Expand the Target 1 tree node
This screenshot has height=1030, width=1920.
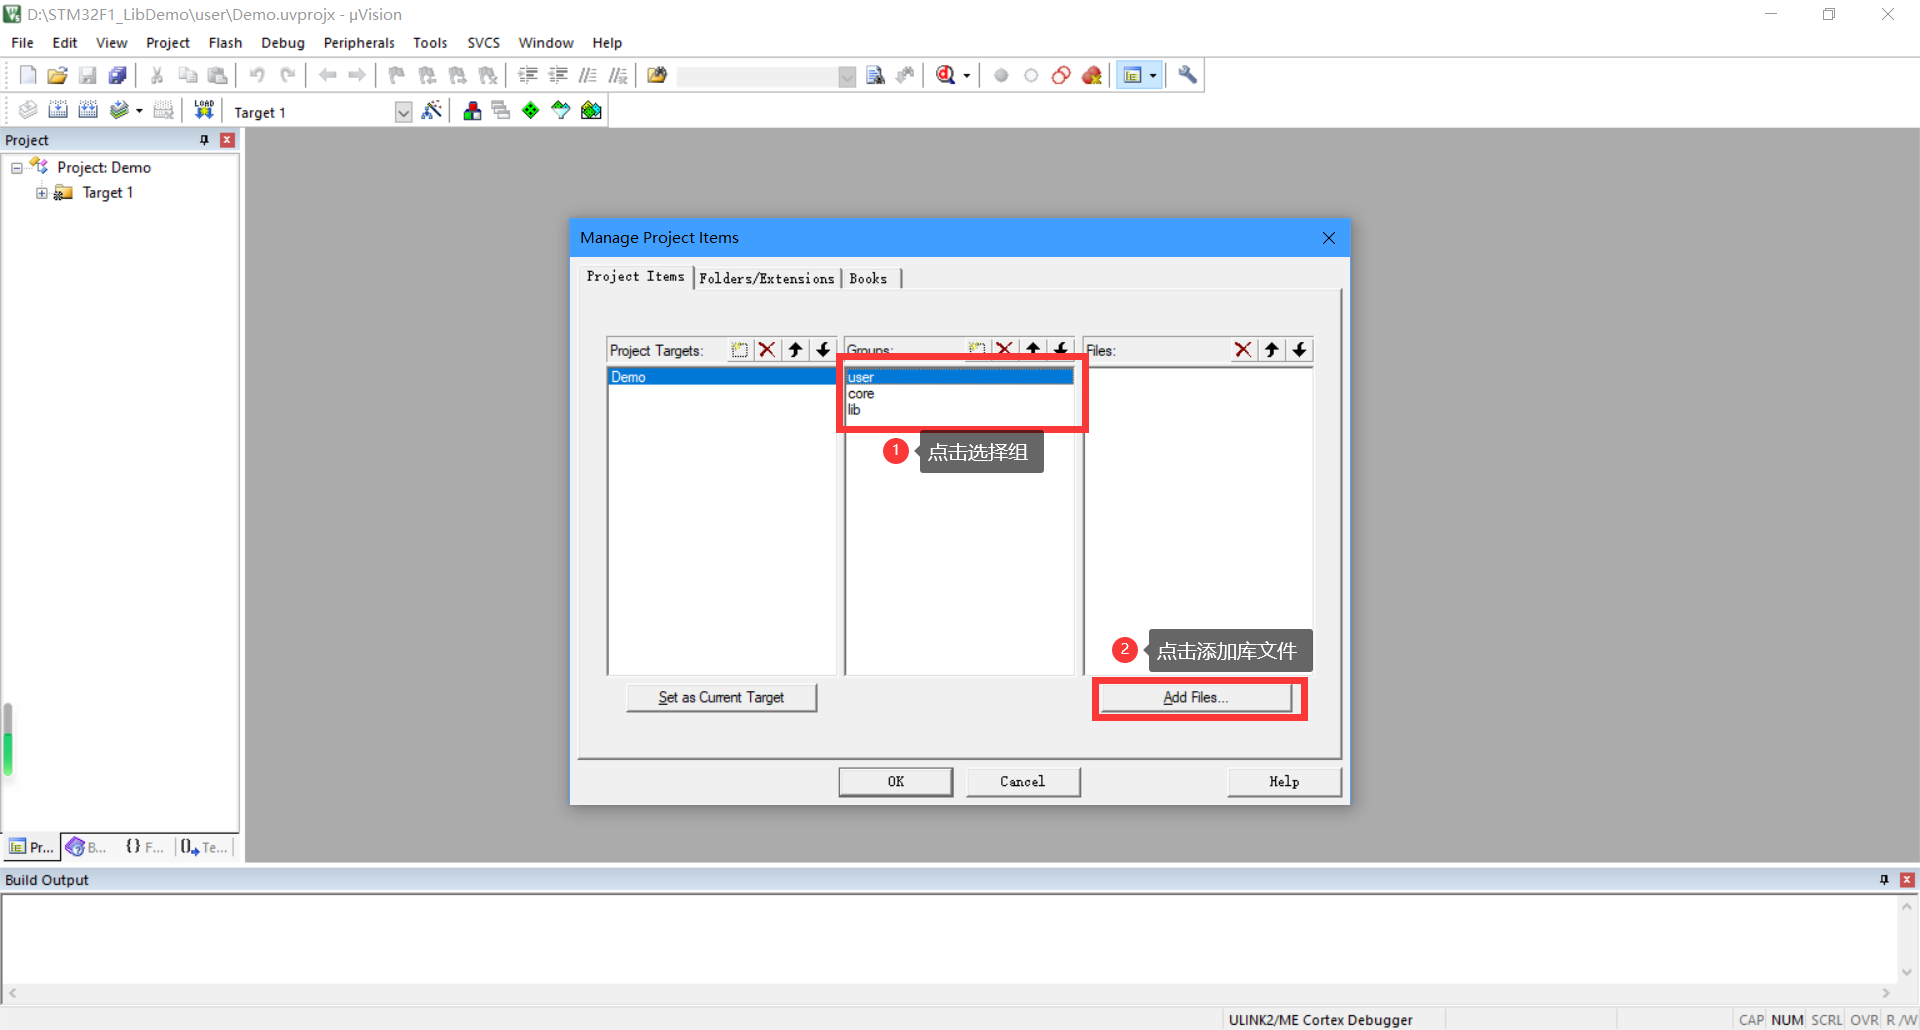pos(42,193)
